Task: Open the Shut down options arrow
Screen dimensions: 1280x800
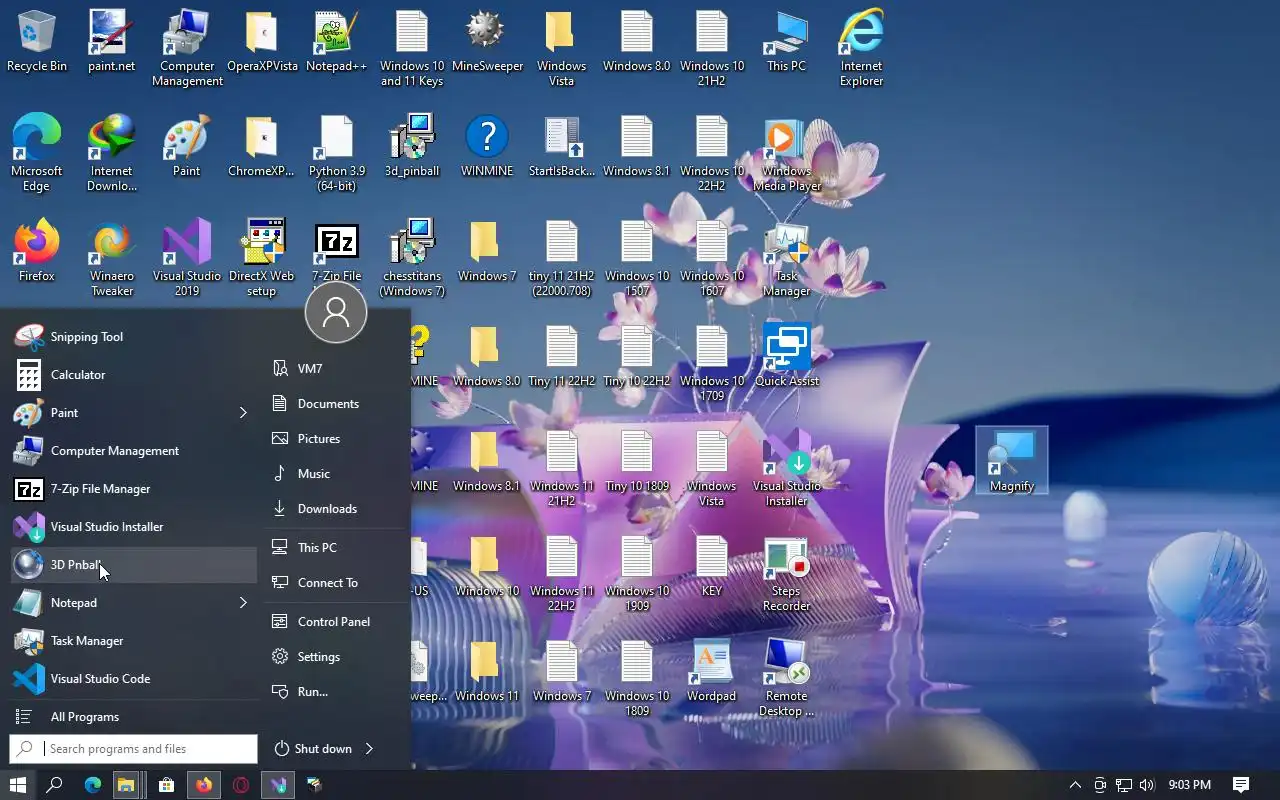Action: tap(369, 749)
